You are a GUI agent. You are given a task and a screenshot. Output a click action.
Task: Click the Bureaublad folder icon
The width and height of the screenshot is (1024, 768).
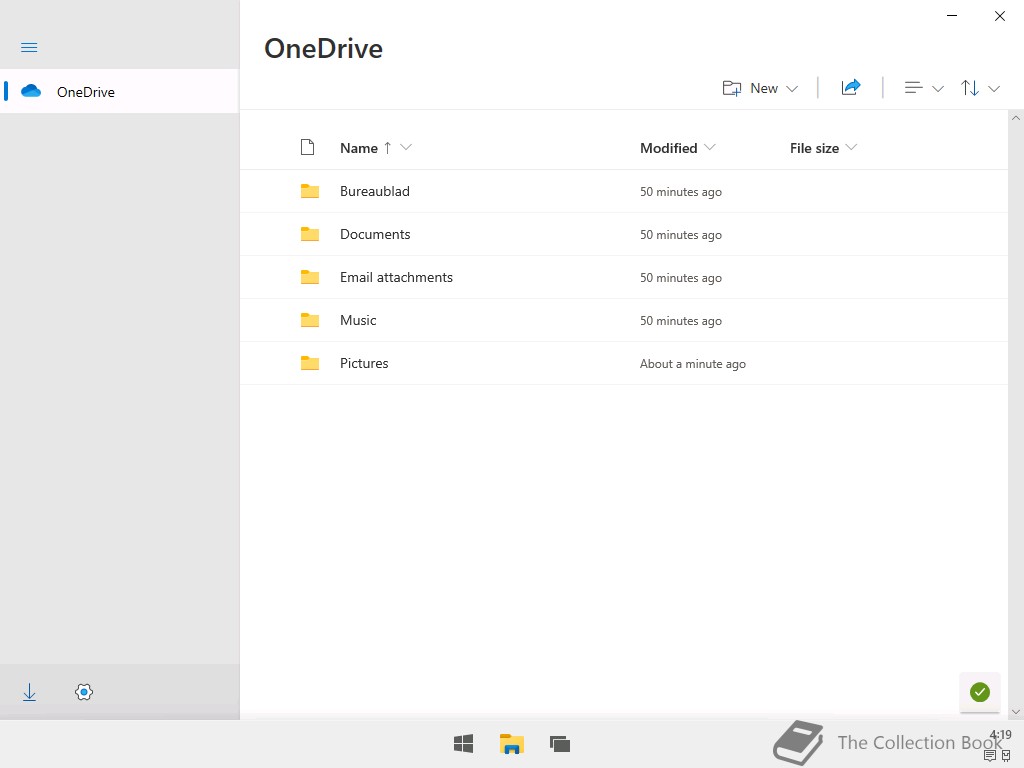[x=310, y=191]
